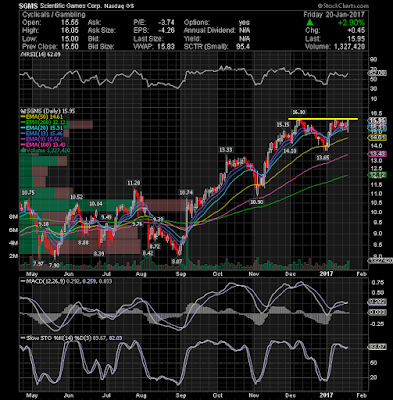Screen dimensions: 393x400
Task: Click the 11.20 August high annotation
Action: tap(133, 183)
